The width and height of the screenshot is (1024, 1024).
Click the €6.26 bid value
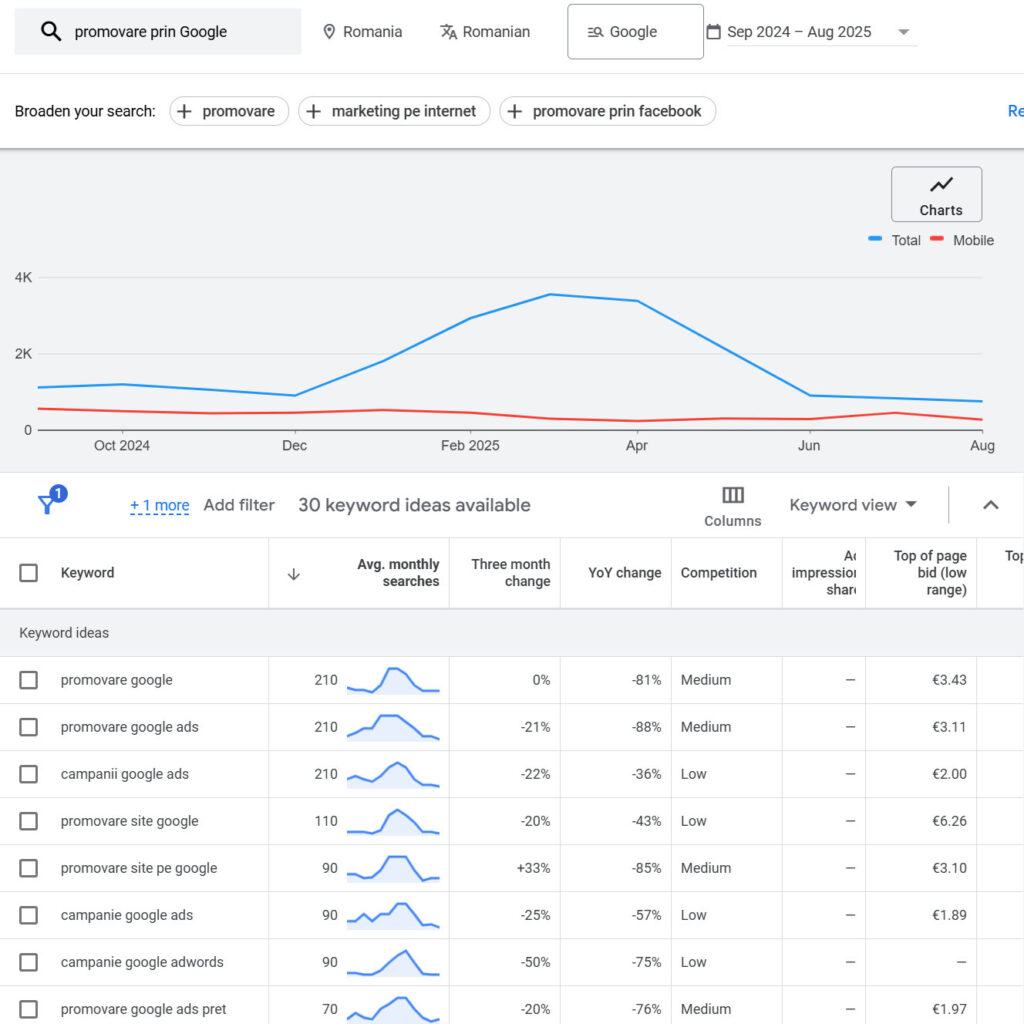(949, 821)
